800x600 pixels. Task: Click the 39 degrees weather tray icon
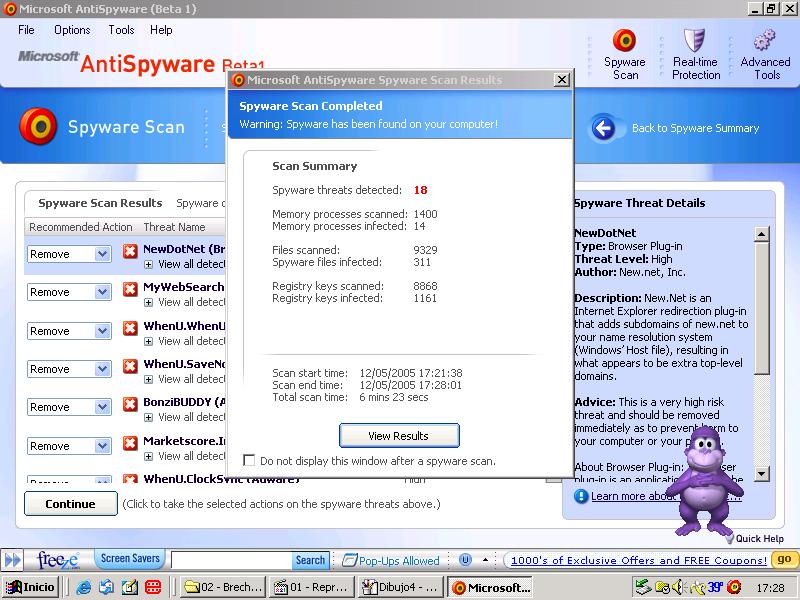point(714,587)
